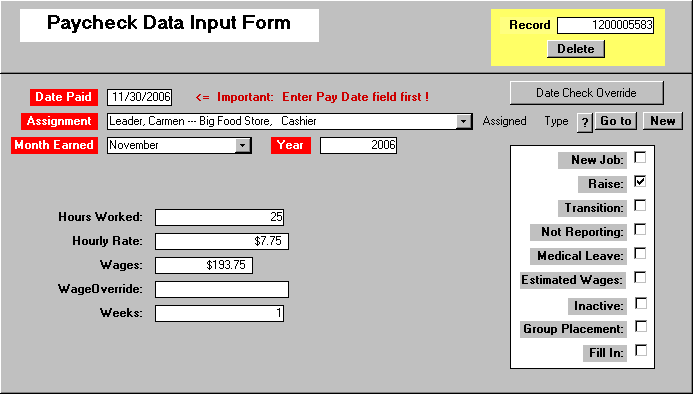The image size is (693, 394).
Task: Click the Type label text
Action: click(x=556, y=121)
